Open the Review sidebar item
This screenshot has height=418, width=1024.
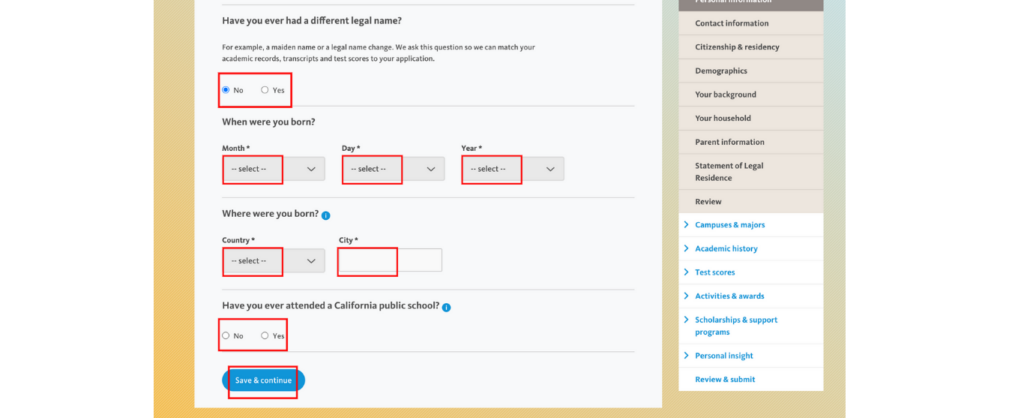751,202
